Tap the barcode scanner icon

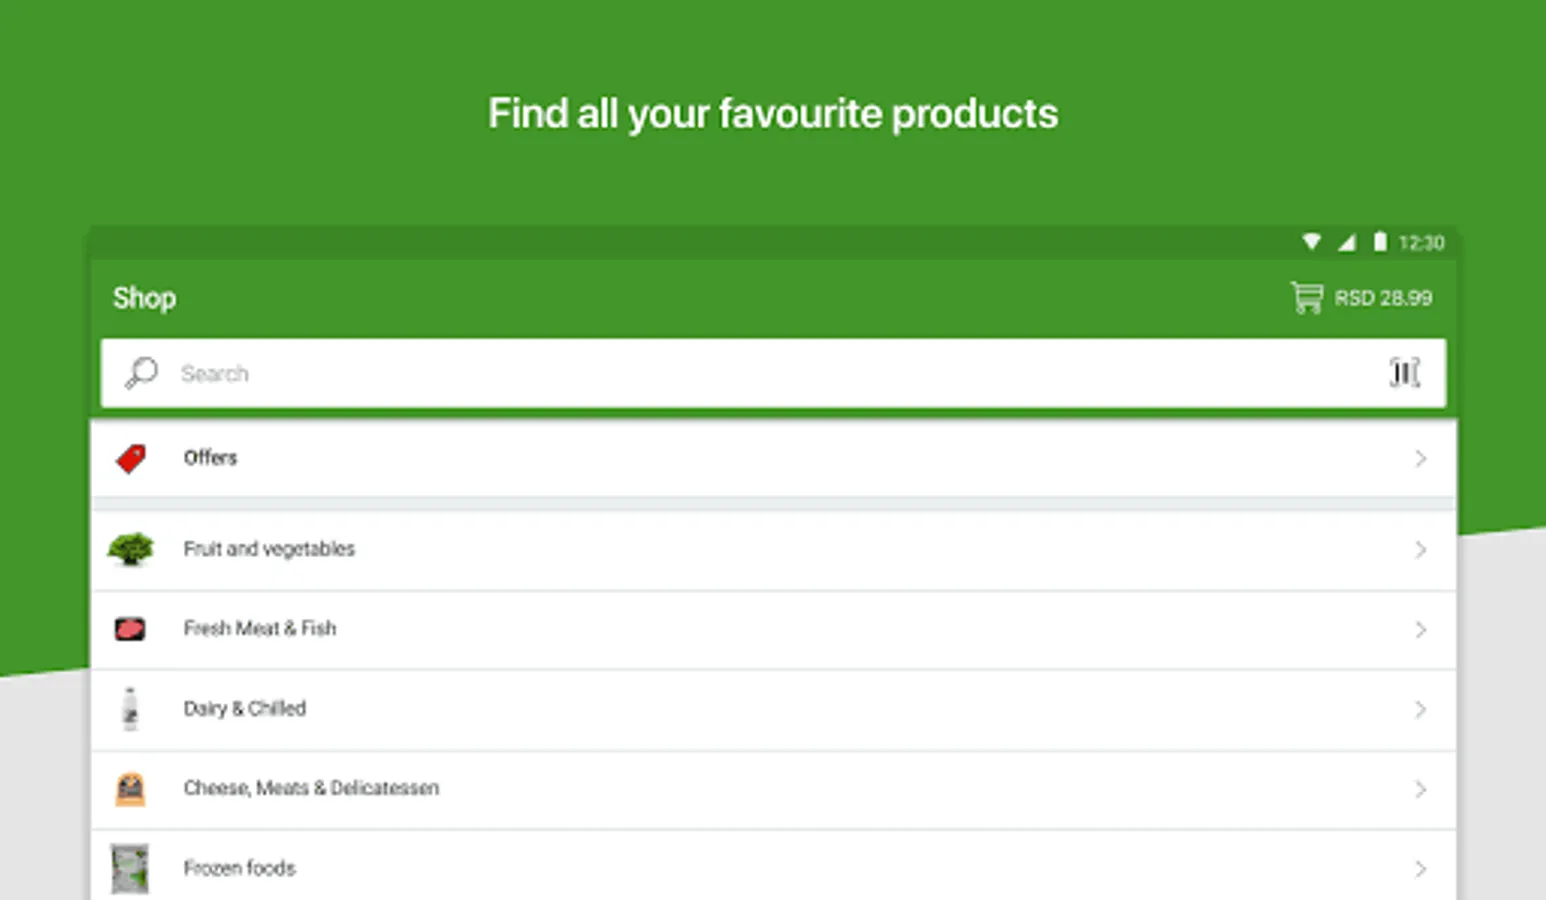(1404, 372)
